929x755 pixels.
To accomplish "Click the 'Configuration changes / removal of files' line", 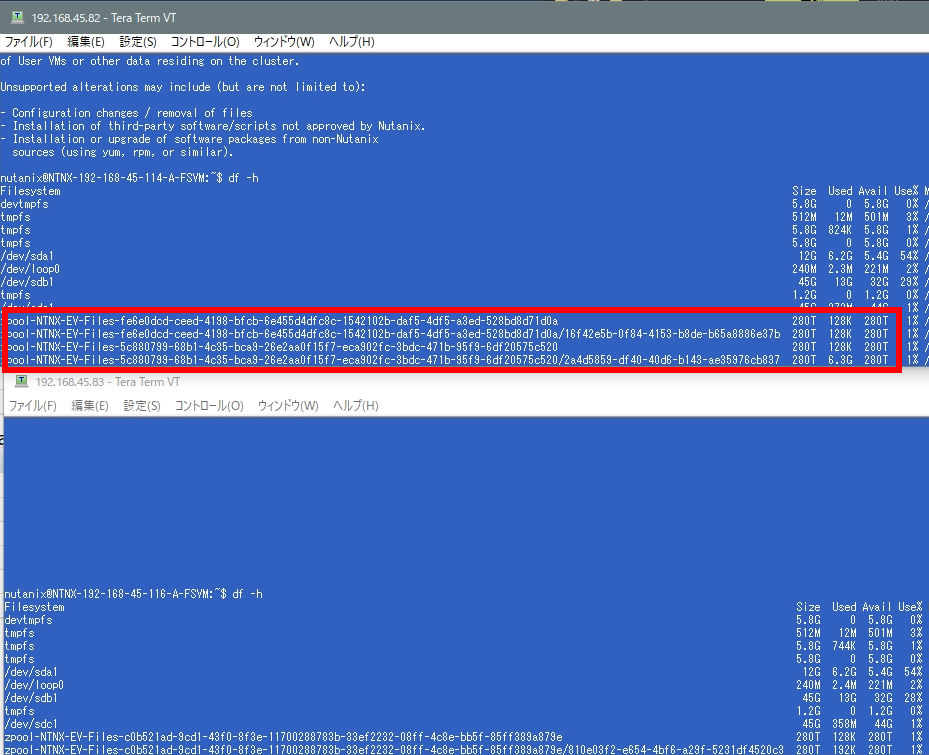I will point(126,113).
